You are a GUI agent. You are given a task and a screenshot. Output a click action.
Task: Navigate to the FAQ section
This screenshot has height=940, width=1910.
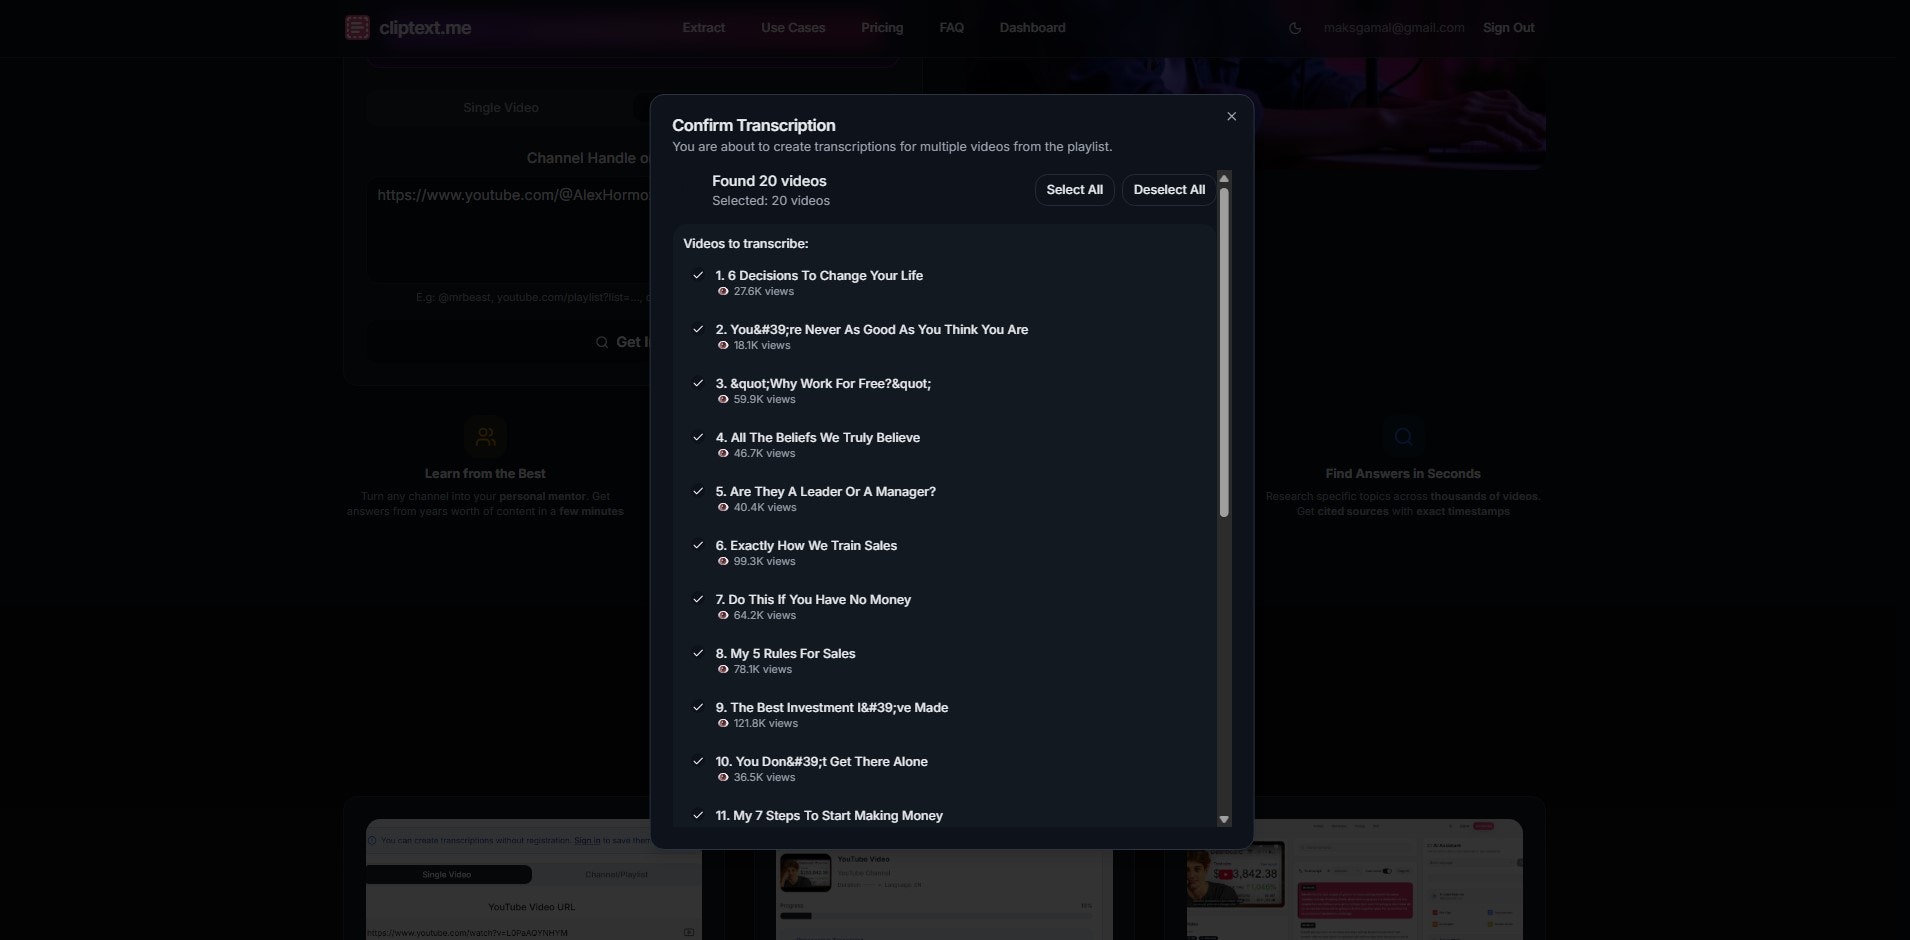point(952,28)
